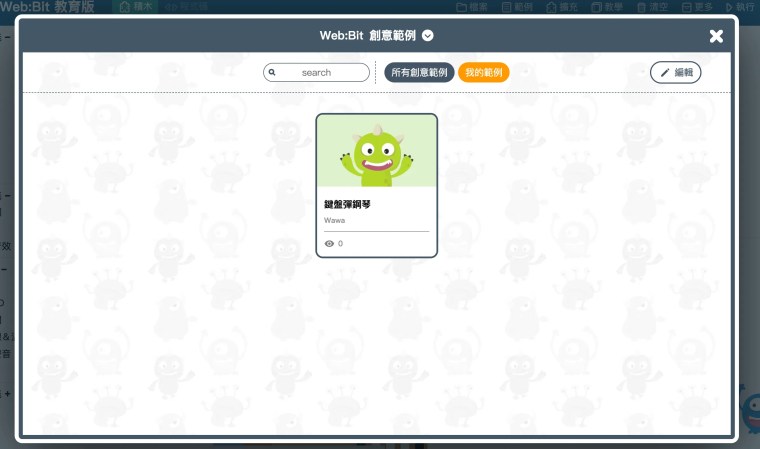Expand the Web:Bit 創意範例 title dropdown arrow
Screen dimensions: 760x449
pos(428,35)
